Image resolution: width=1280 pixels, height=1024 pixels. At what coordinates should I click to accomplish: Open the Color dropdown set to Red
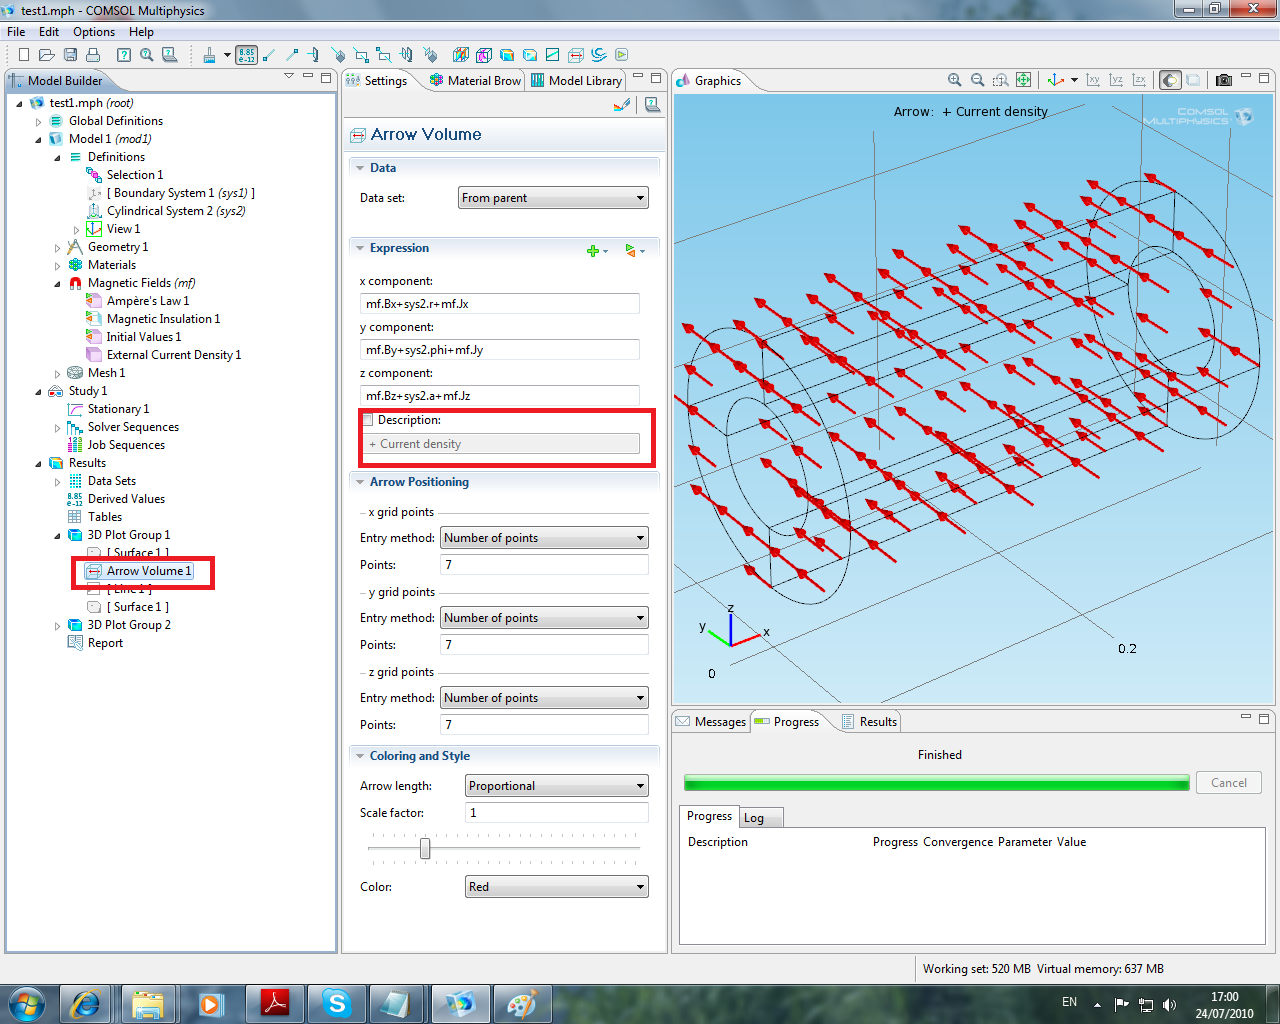(557, 887)
